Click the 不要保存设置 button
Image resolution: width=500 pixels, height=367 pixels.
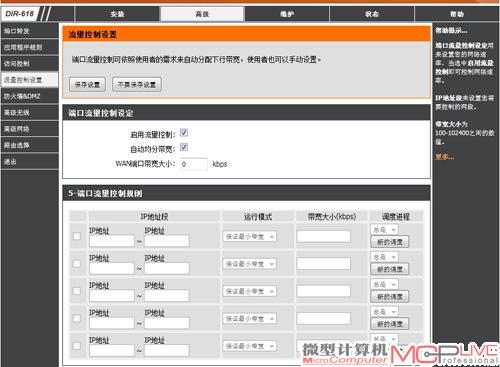click(x=137, y=85)
